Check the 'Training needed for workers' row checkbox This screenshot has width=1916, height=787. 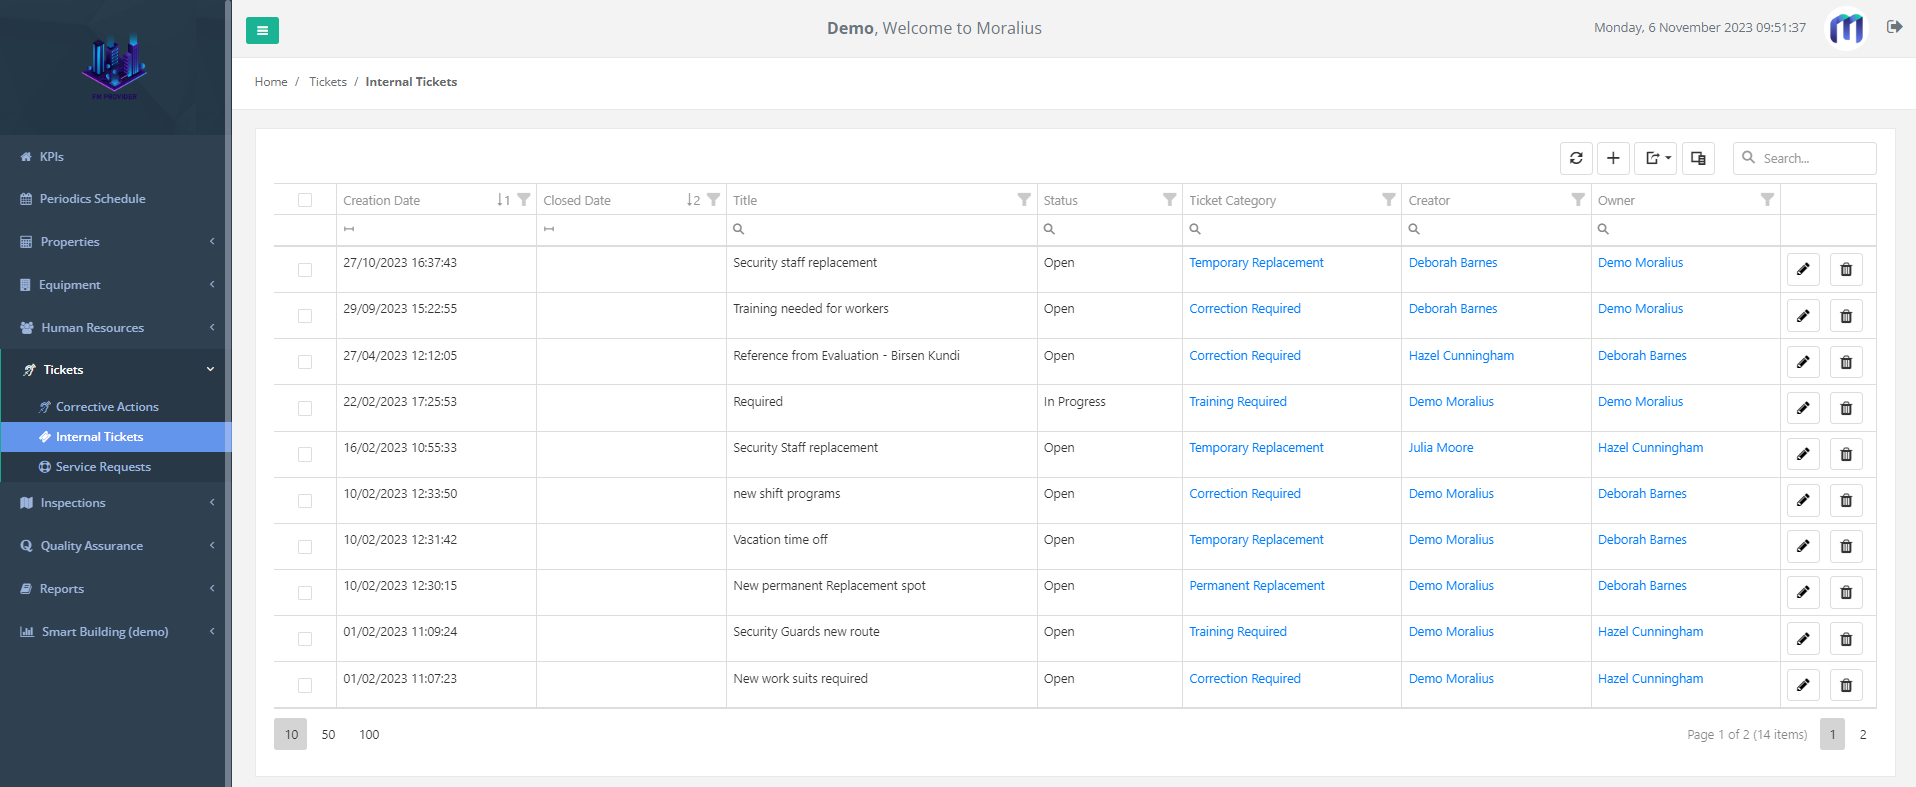(305, 316)
